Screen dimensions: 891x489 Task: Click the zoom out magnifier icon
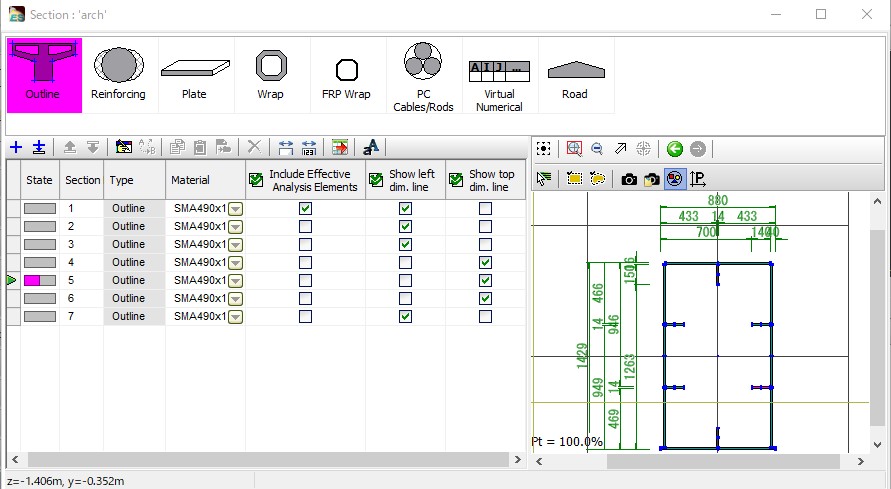(597, 149)
